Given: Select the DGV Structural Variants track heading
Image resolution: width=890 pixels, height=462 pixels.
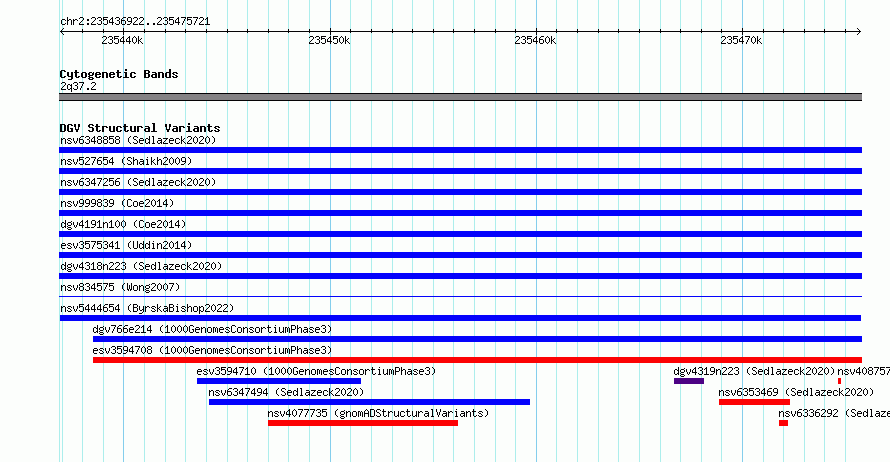Looking at the screenshot, I should (x=140, y=128).
